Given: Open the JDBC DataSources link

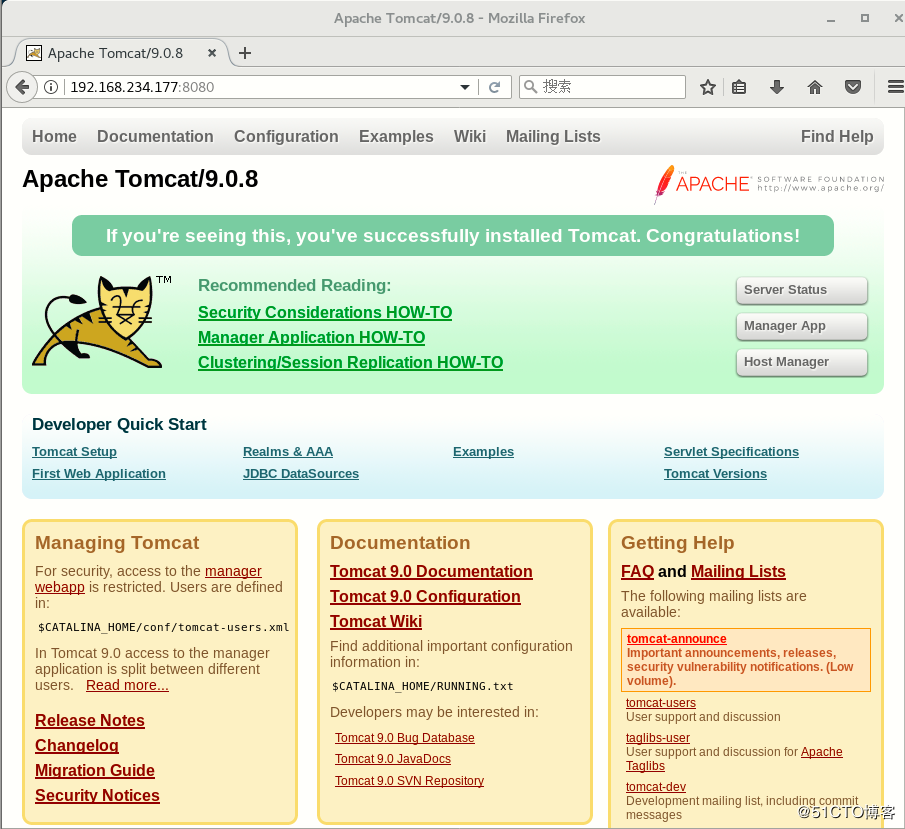Looking at the screenshot, I should pyautogui.click(x=301, y=473).
